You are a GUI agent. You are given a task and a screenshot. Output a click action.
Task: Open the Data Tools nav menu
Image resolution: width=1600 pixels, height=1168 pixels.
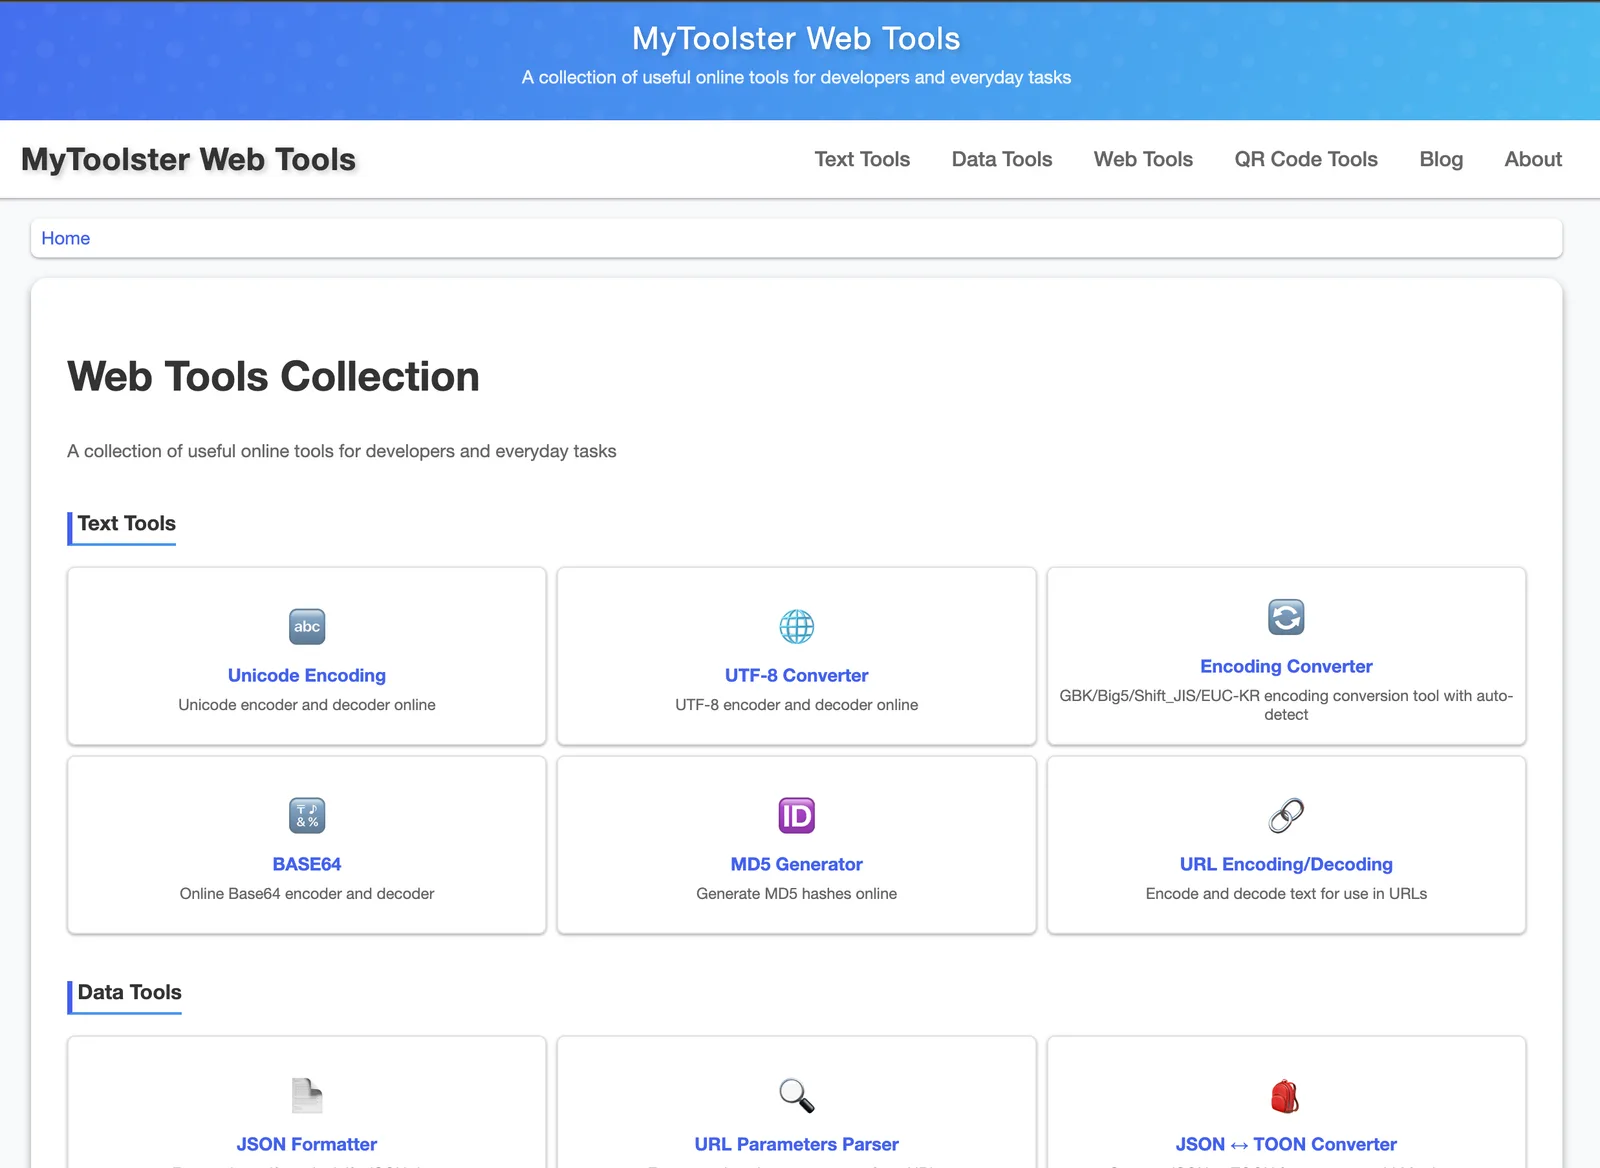tap(1002, 159)
